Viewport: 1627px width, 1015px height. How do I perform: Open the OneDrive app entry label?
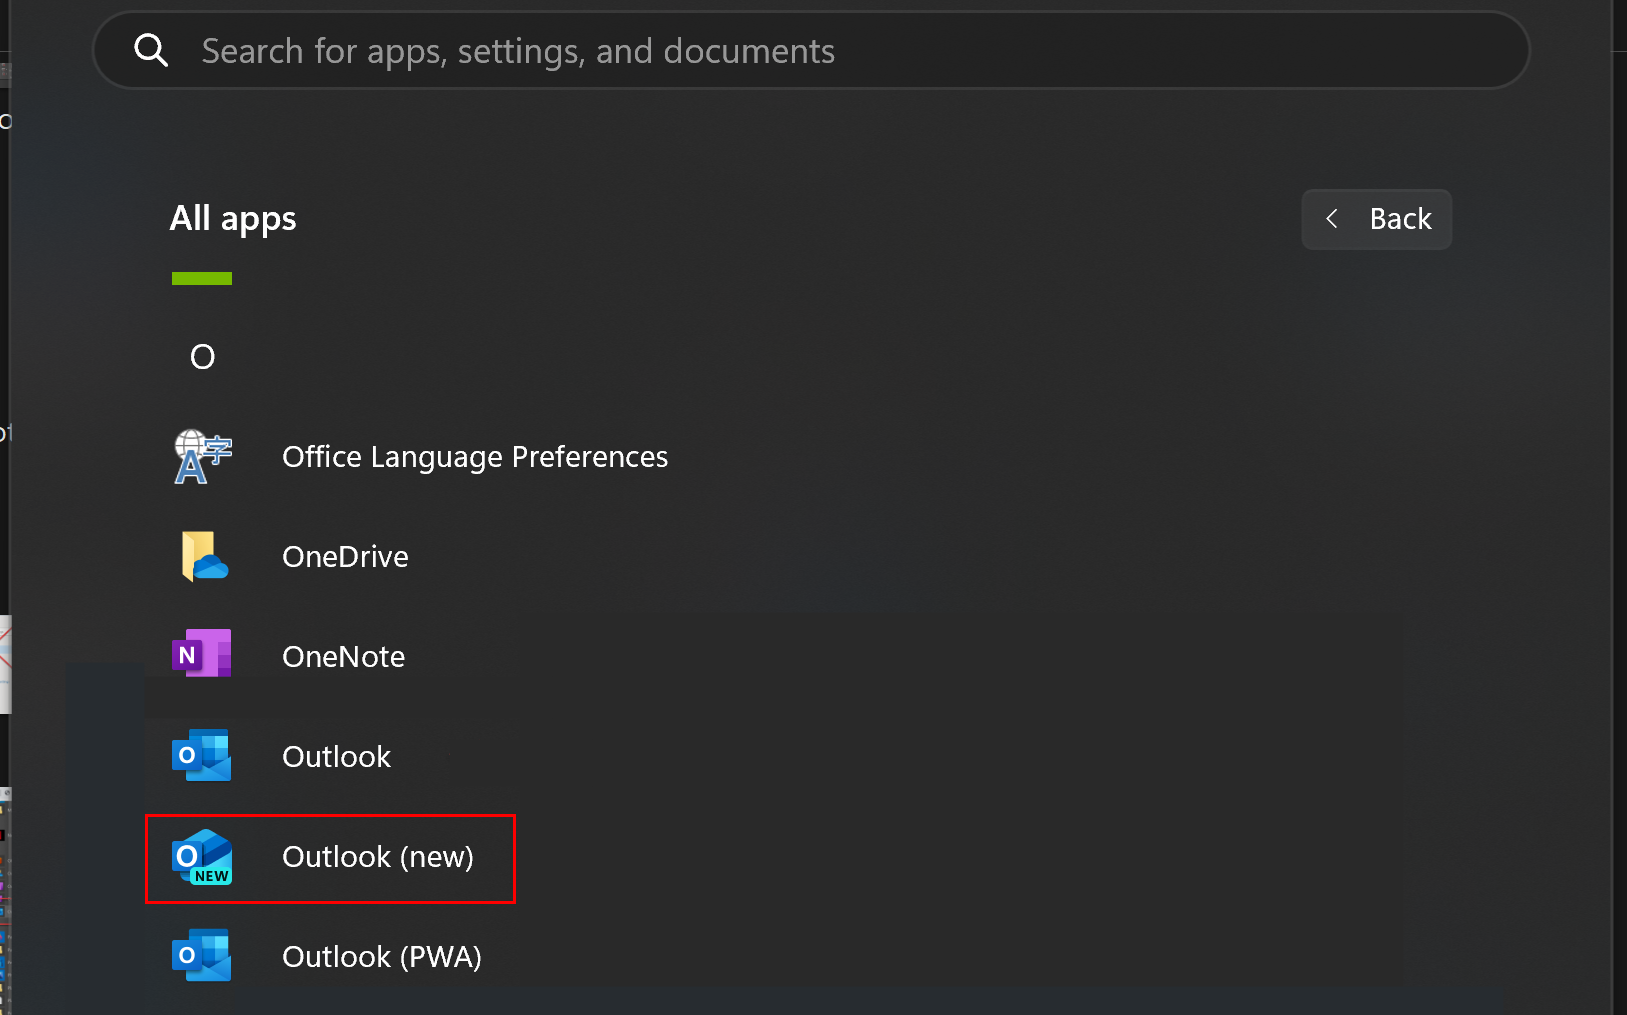coord(345,557)
